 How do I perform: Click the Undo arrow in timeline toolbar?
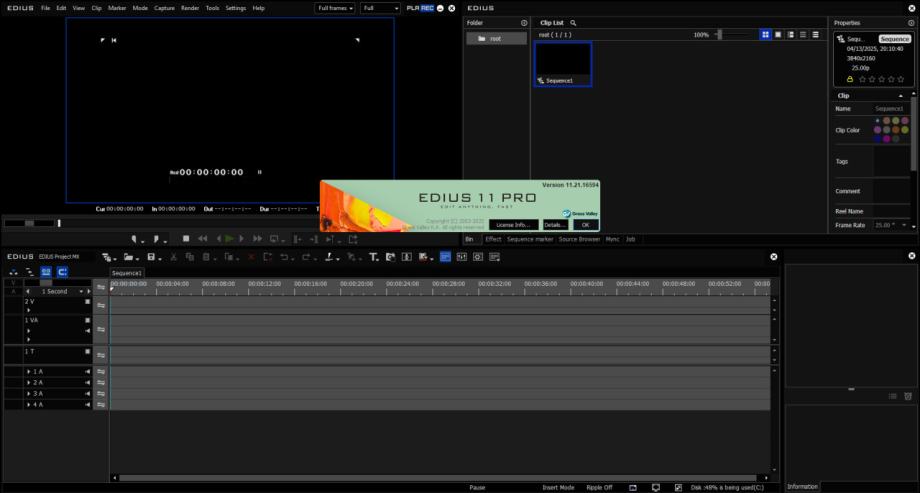pos(284,257)
